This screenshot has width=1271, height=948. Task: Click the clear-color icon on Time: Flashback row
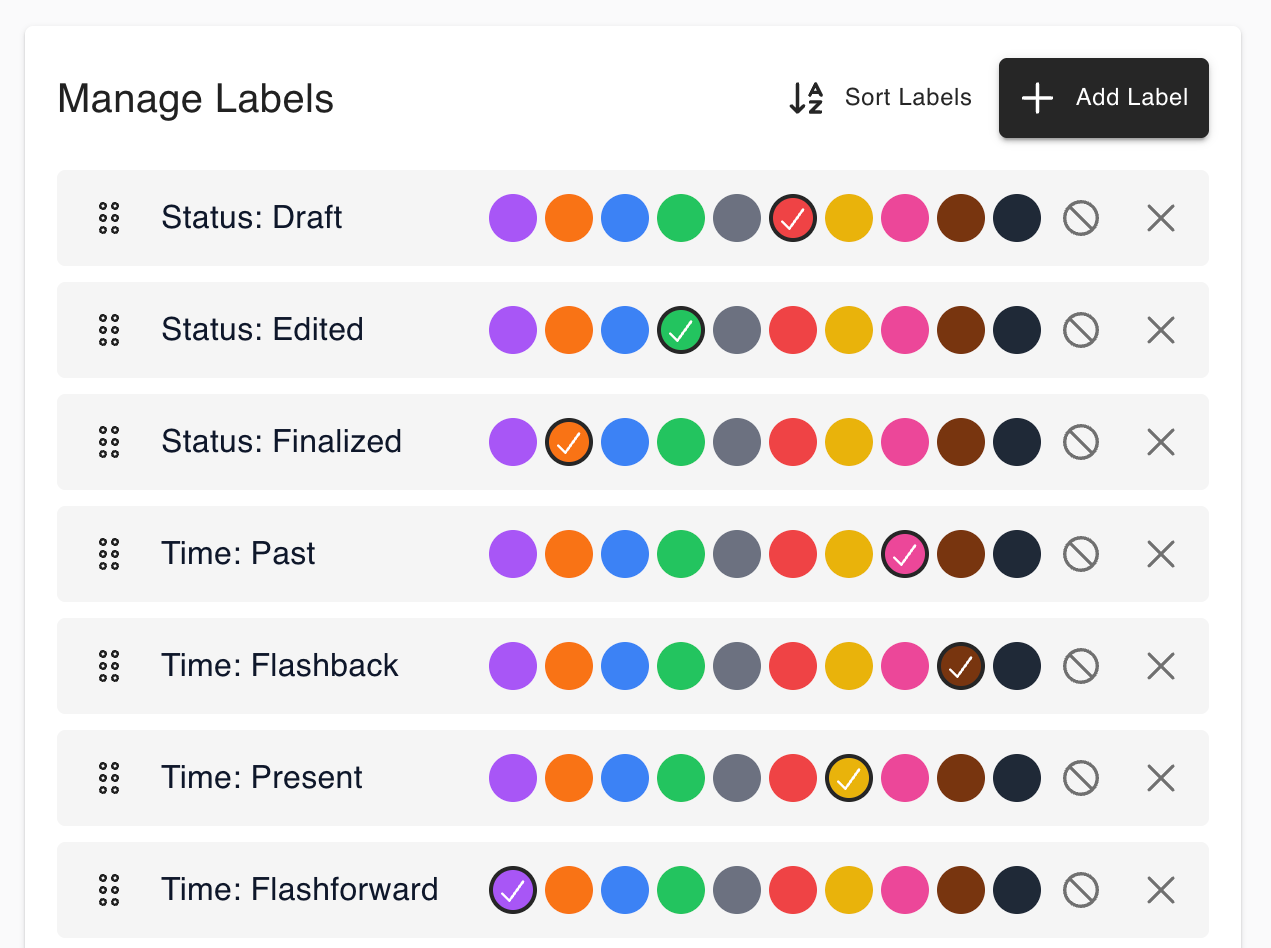click(x=1081, y=665)
